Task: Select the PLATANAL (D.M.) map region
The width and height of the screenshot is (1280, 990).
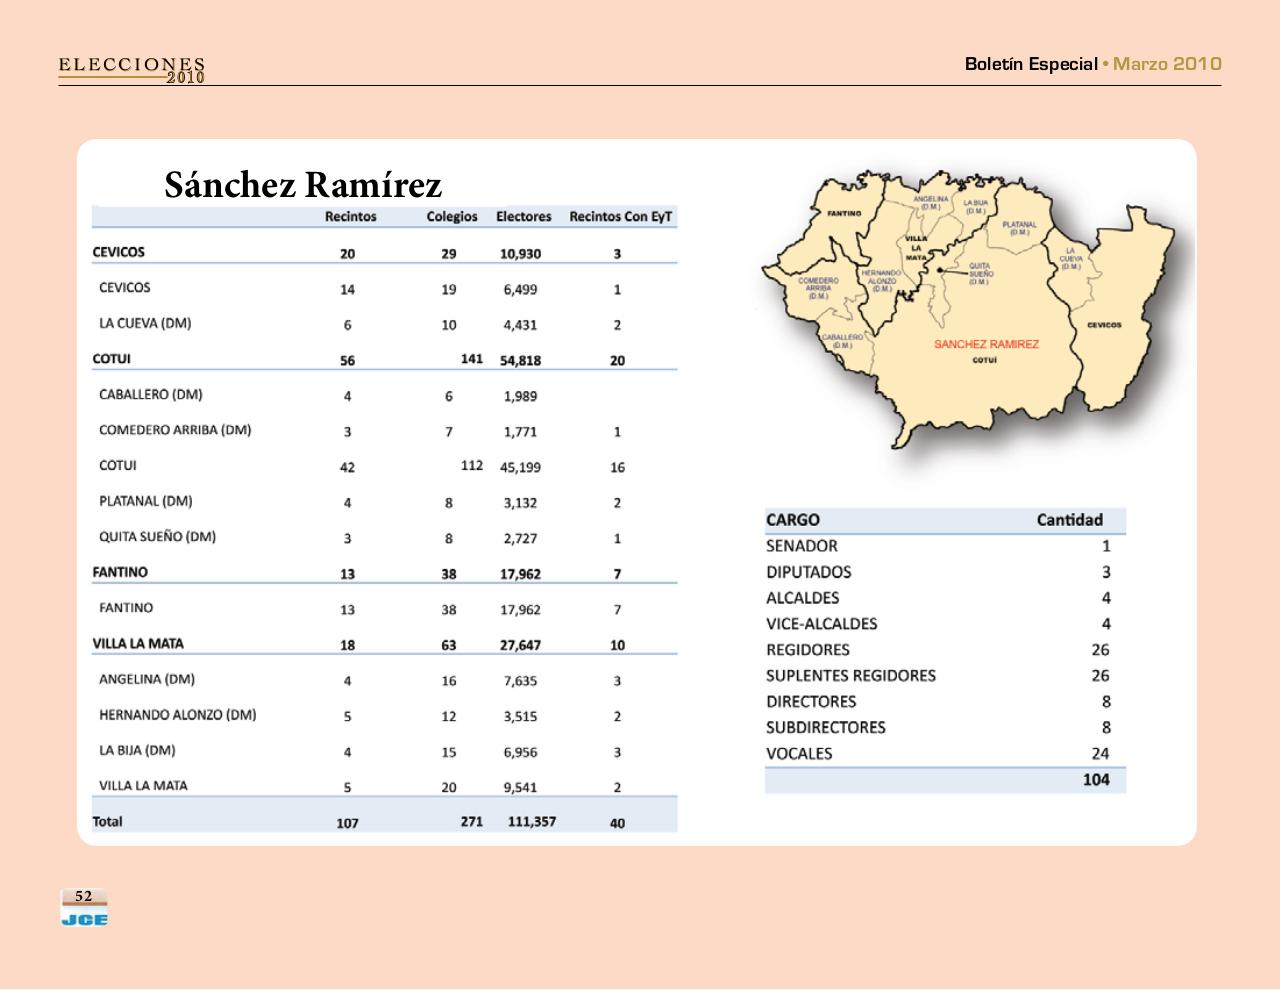Action: pyautogui.click(x=1019, y=227)
